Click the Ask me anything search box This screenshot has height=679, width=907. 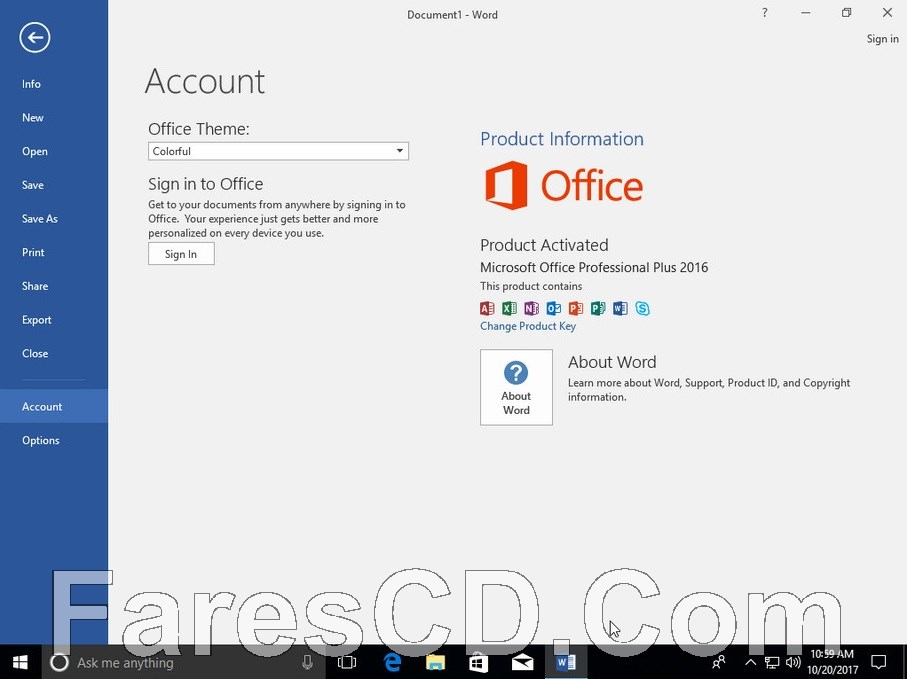click(x=183, y=662)
